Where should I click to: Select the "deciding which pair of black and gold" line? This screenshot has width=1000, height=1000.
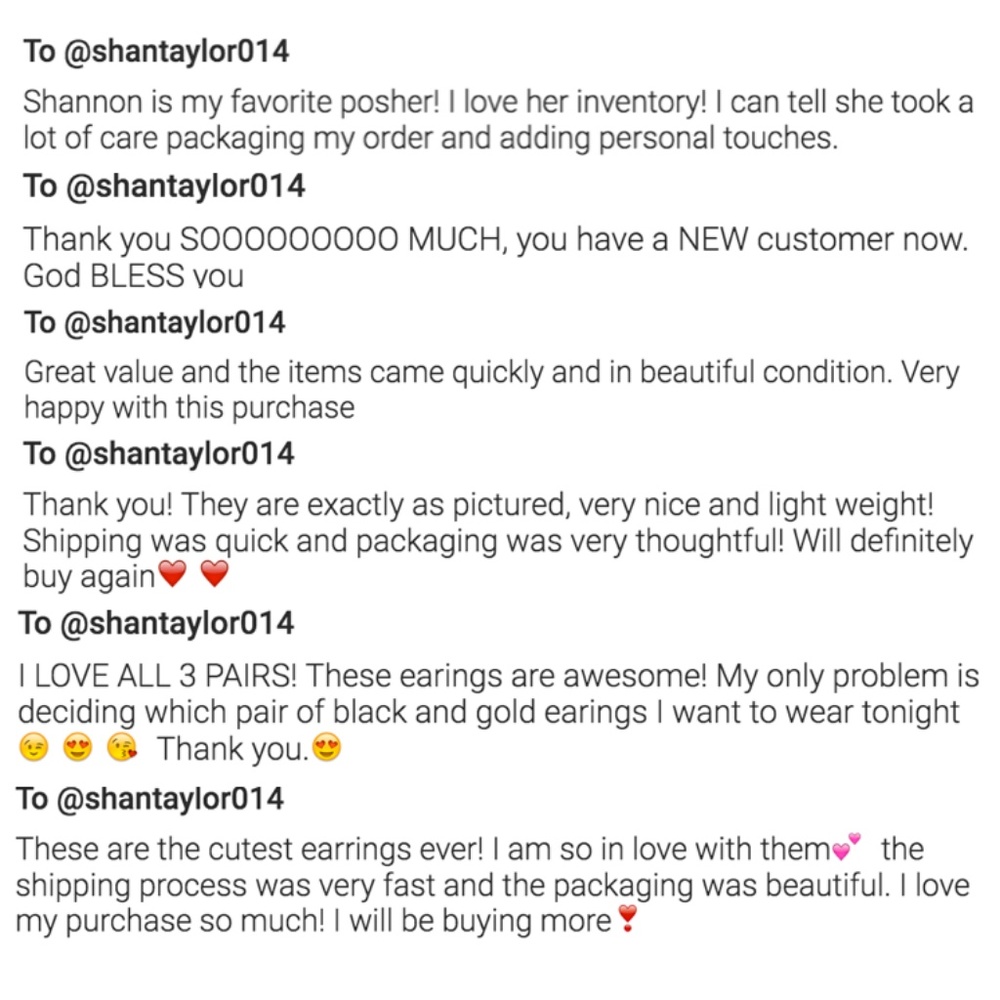click(489, 712)
